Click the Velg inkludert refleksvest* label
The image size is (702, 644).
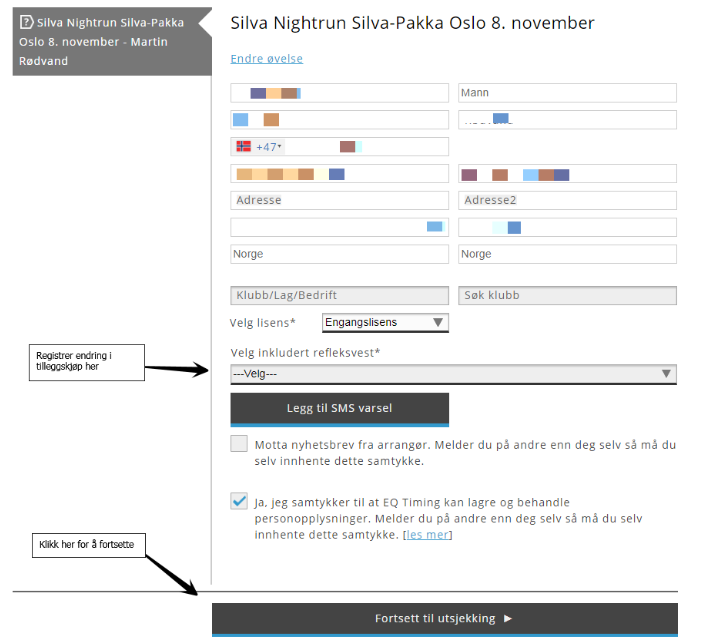pos(305,353)
